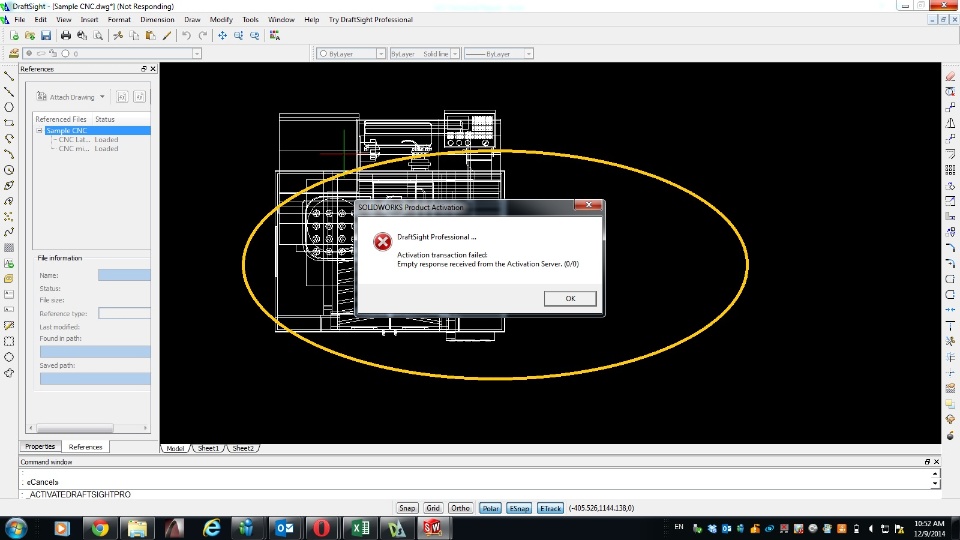This screenshot has height=540, width=960.
Task: Click the Save floppy disk icon
Action: pyautogui.click(x=46, y=36)
